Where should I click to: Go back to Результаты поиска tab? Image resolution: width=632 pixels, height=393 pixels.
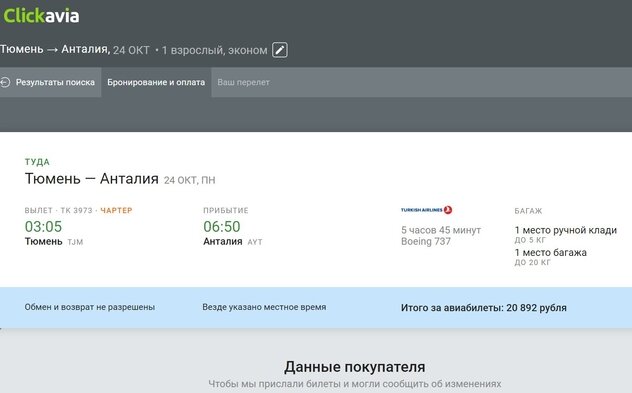pyautogui.click(x=50, y=82)
